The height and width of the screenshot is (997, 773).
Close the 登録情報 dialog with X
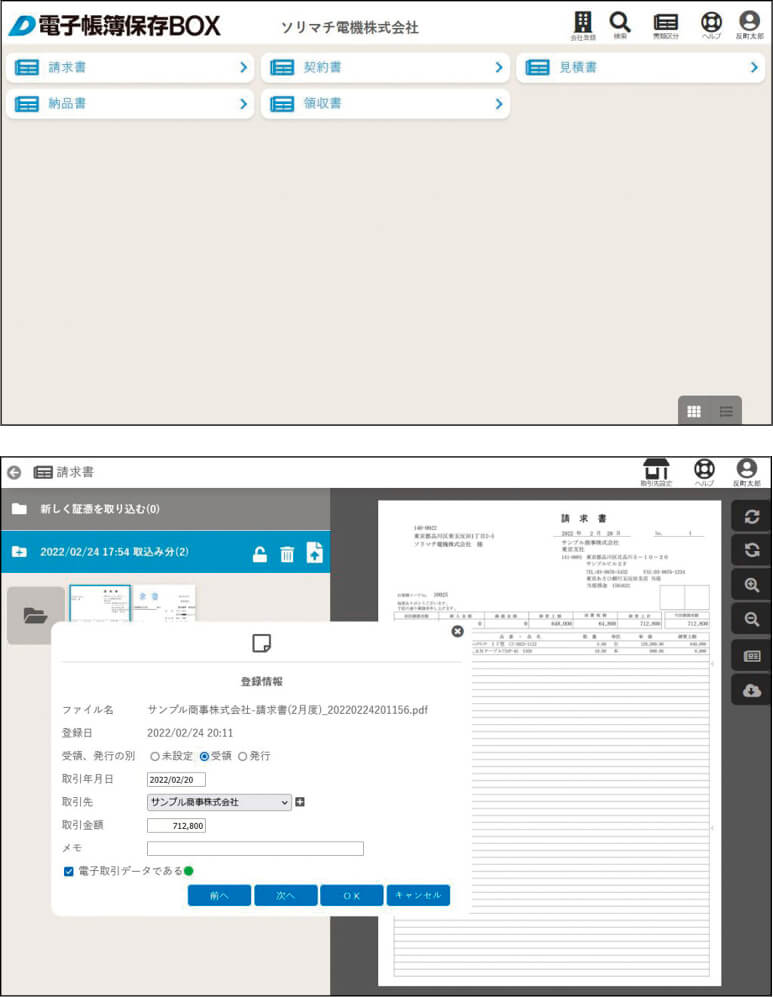(457, 631)
